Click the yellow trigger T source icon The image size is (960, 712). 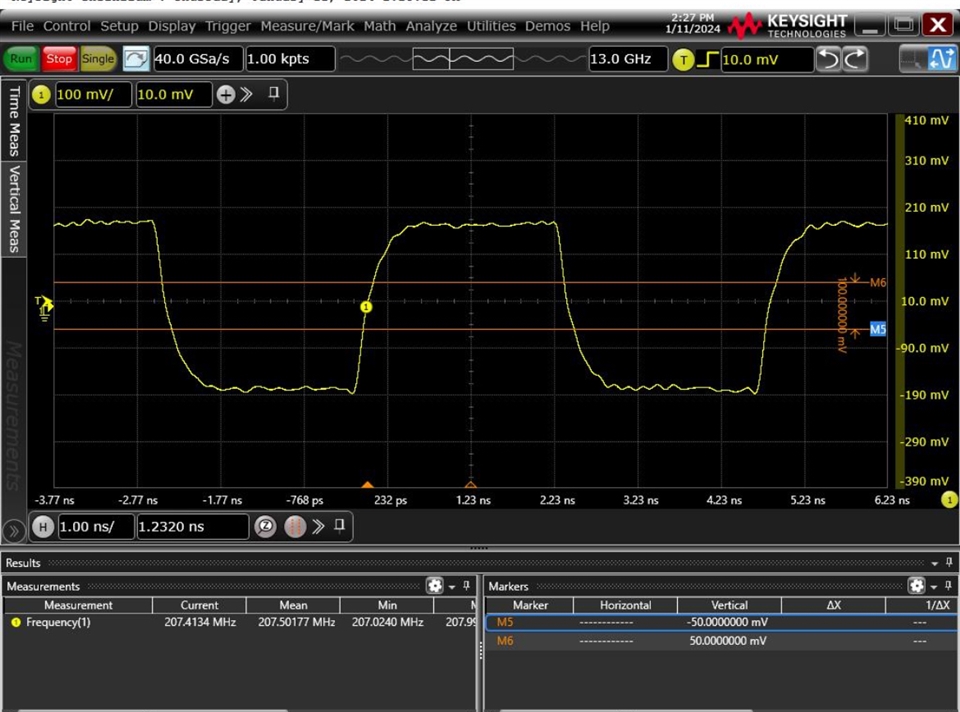[x=683, y=60]
